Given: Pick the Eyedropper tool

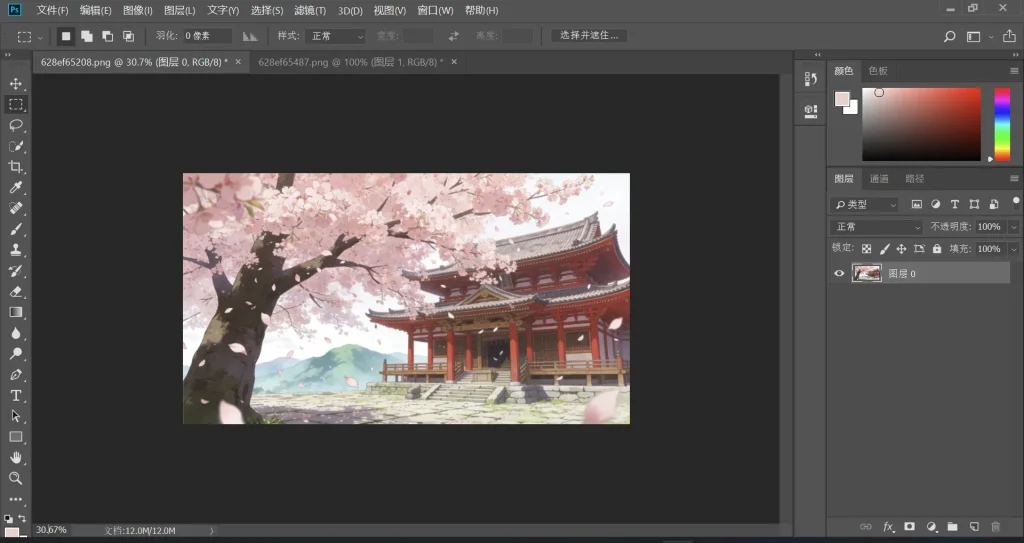Looking at the screenshot, I should tap(16, 188).
